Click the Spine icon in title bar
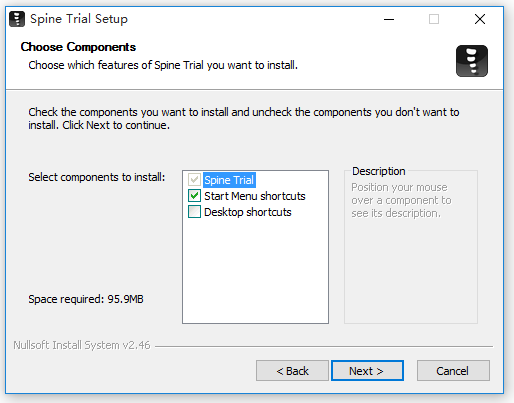 (x=17, y=19)
